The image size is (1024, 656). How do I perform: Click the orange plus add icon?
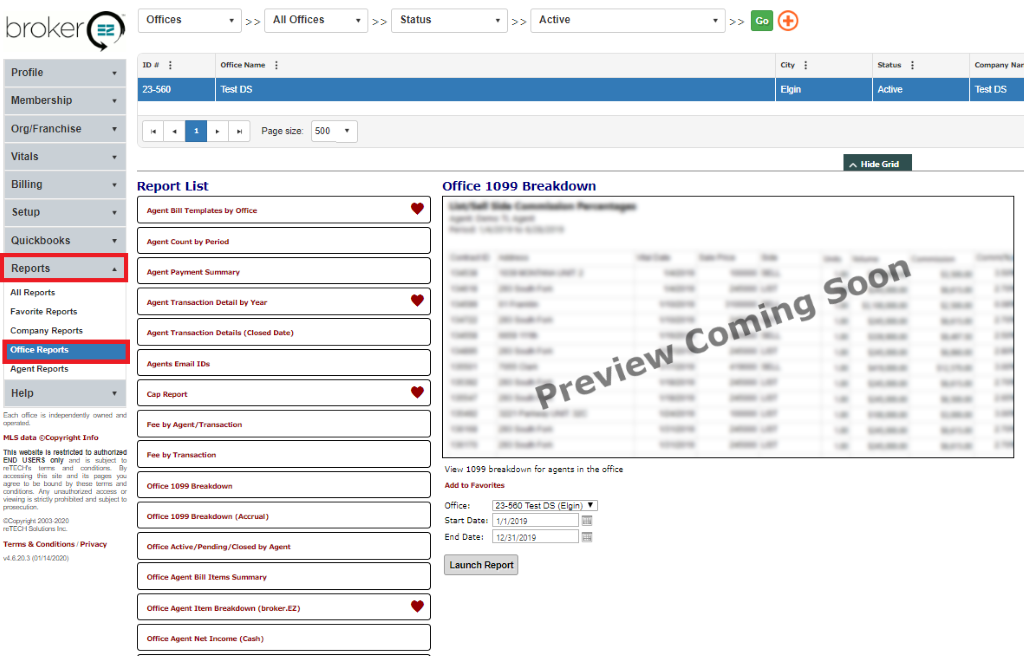click(788, 21)
